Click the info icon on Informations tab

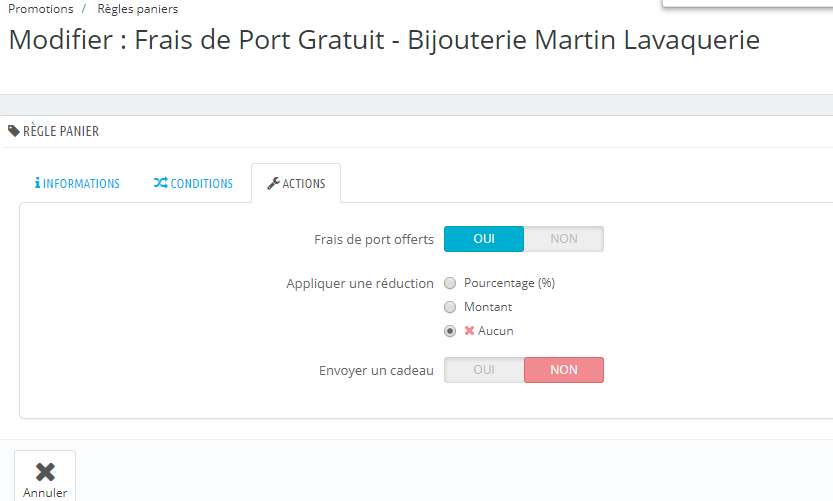[x=37, y=184]
